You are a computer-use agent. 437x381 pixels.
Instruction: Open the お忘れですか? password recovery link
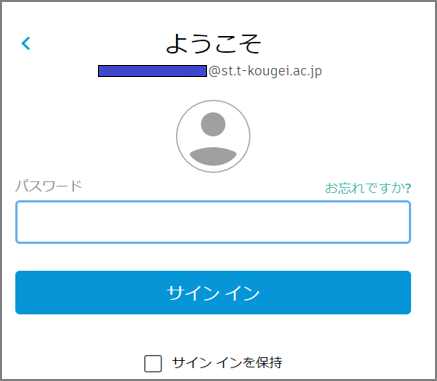click(x=368, y=188)
